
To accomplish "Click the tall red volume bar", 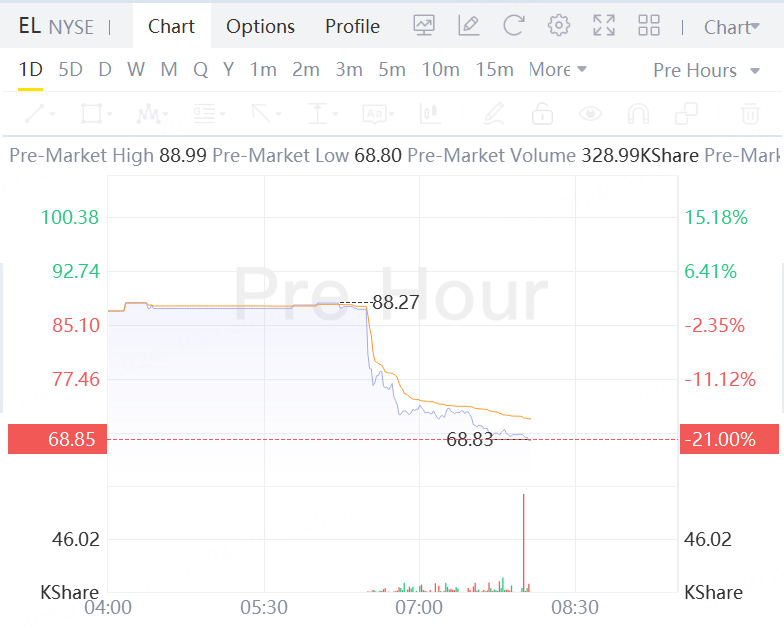I will [523, 540].
